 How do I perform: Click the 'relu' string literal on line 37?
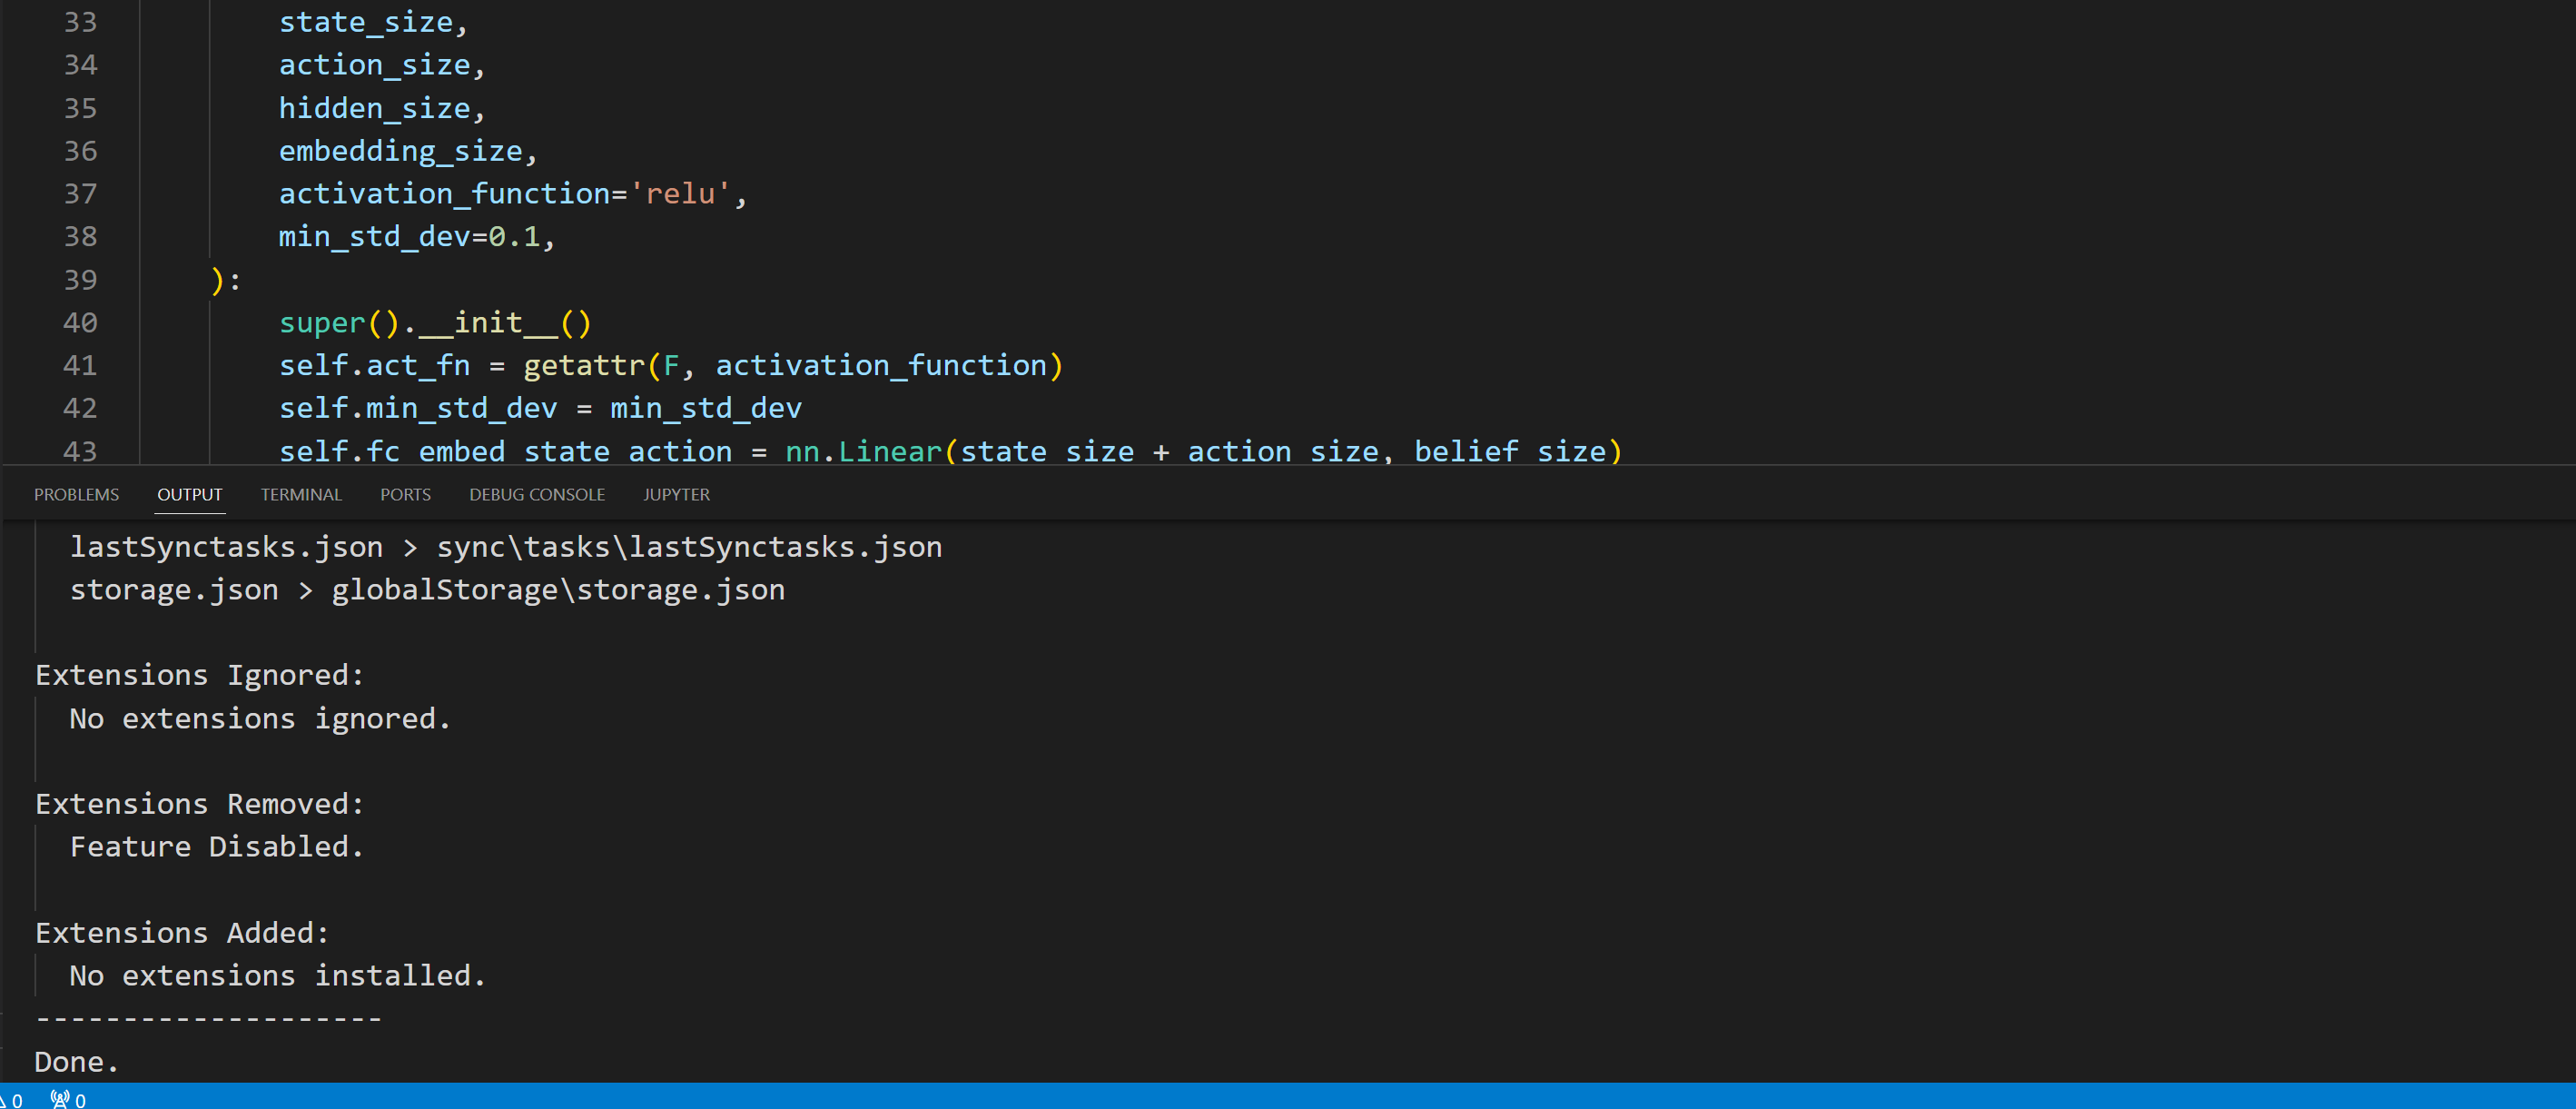click(x=680, y=193)
